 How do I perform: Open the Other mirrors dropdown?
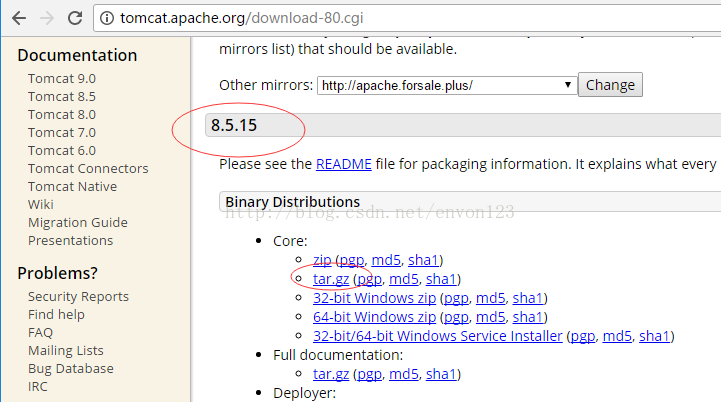tap(447, 86)
